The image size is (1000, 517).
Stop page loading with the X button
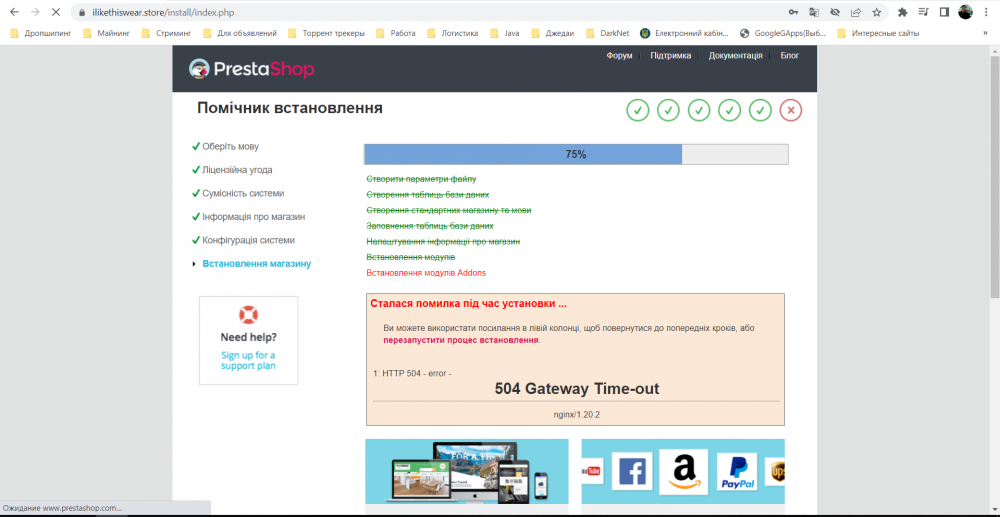point(56,11)
